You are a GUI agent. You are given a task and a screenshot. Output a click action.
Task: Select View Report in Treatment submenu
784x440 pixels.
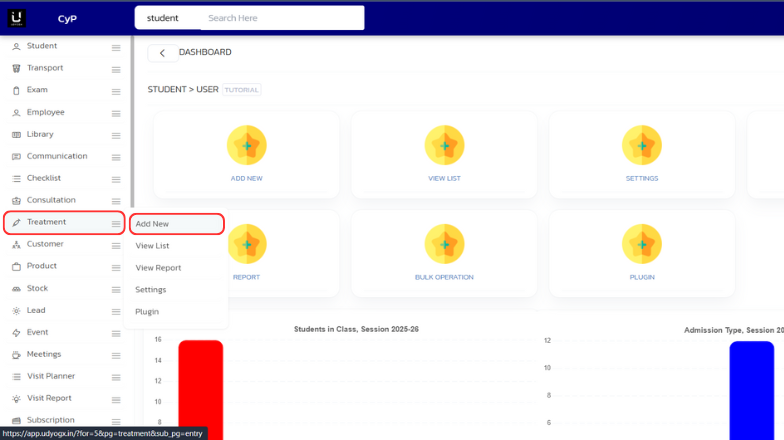pos(158,268)
